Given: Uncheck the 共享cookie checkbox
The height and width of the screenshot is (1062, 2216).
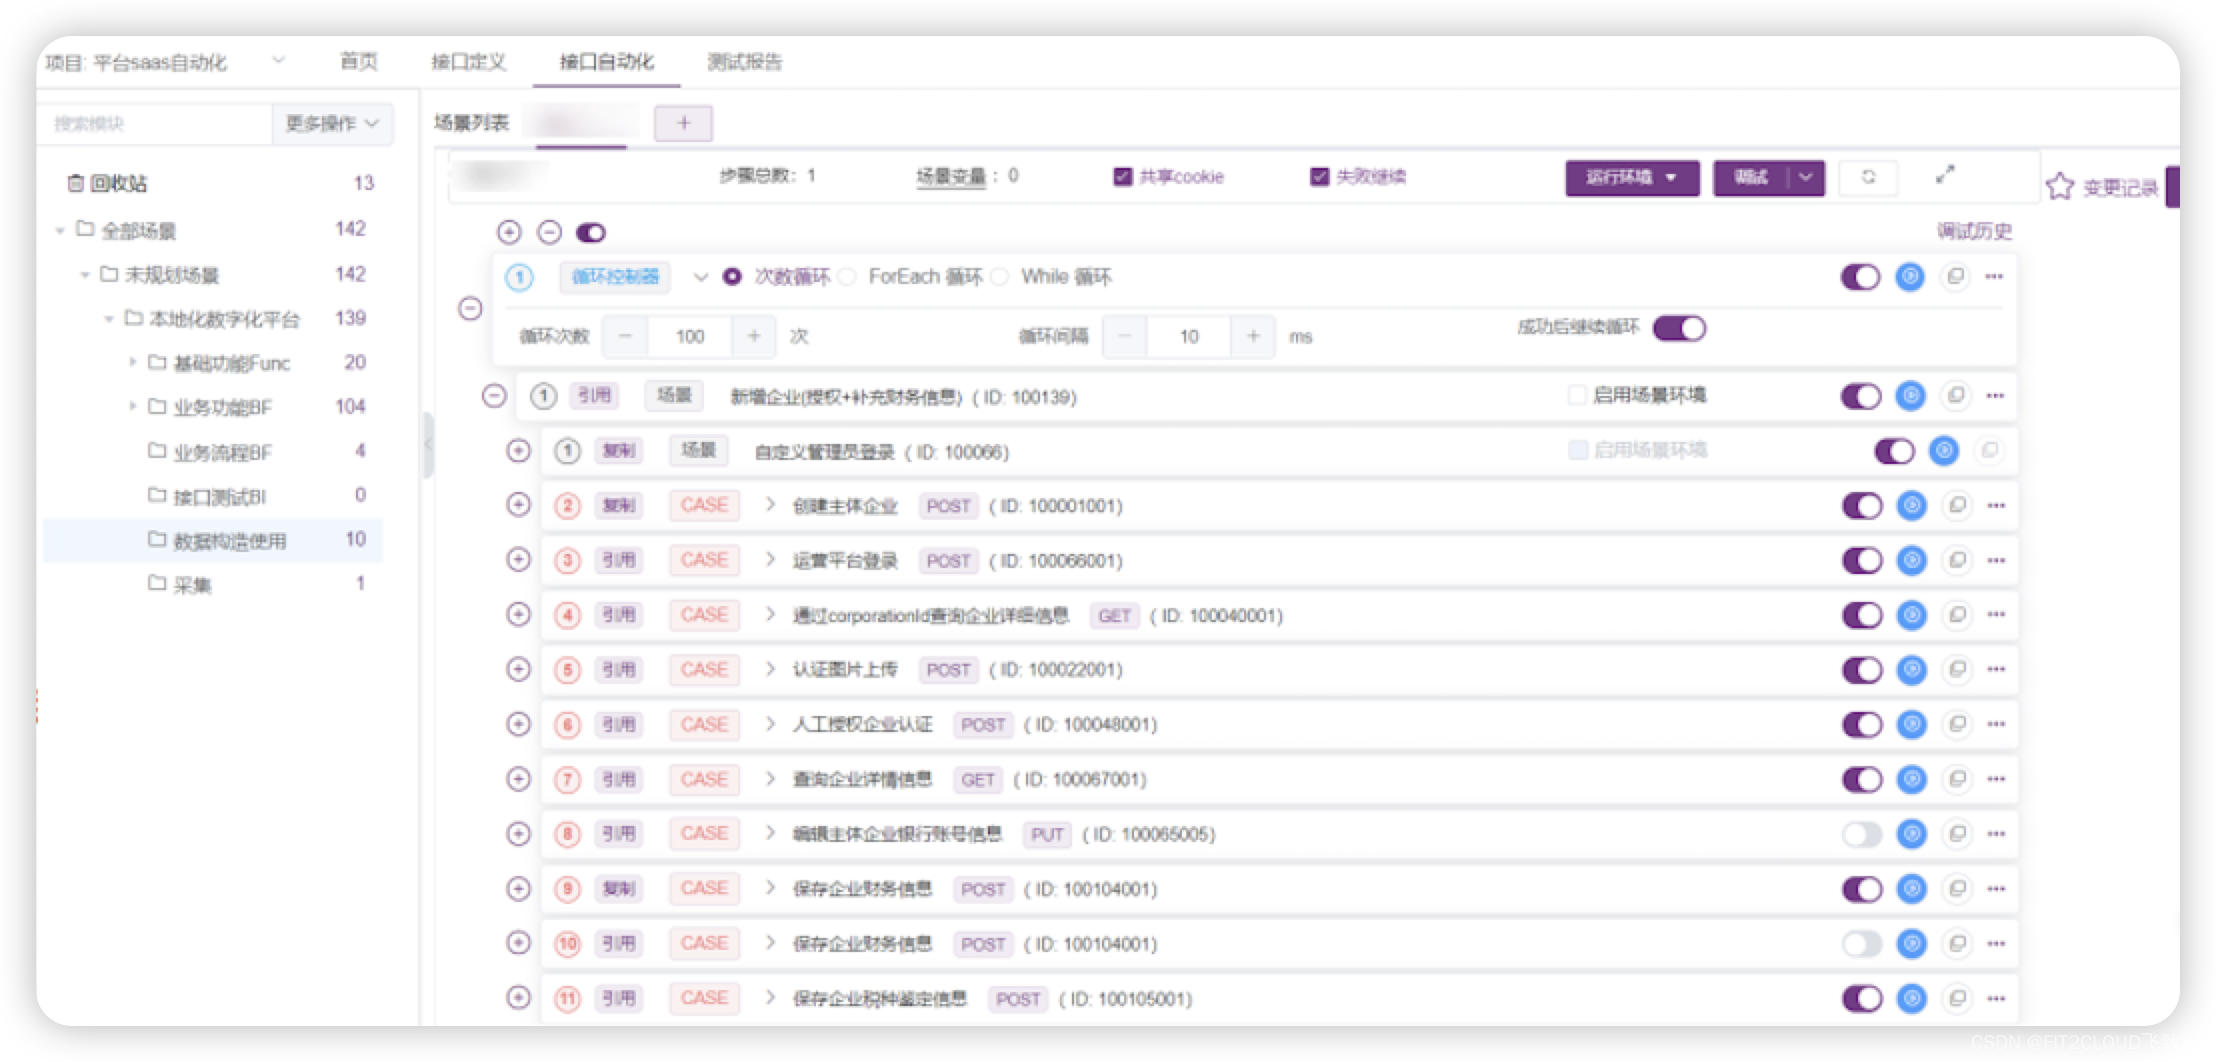Looking at the screenshot, I should point(1122,176).
